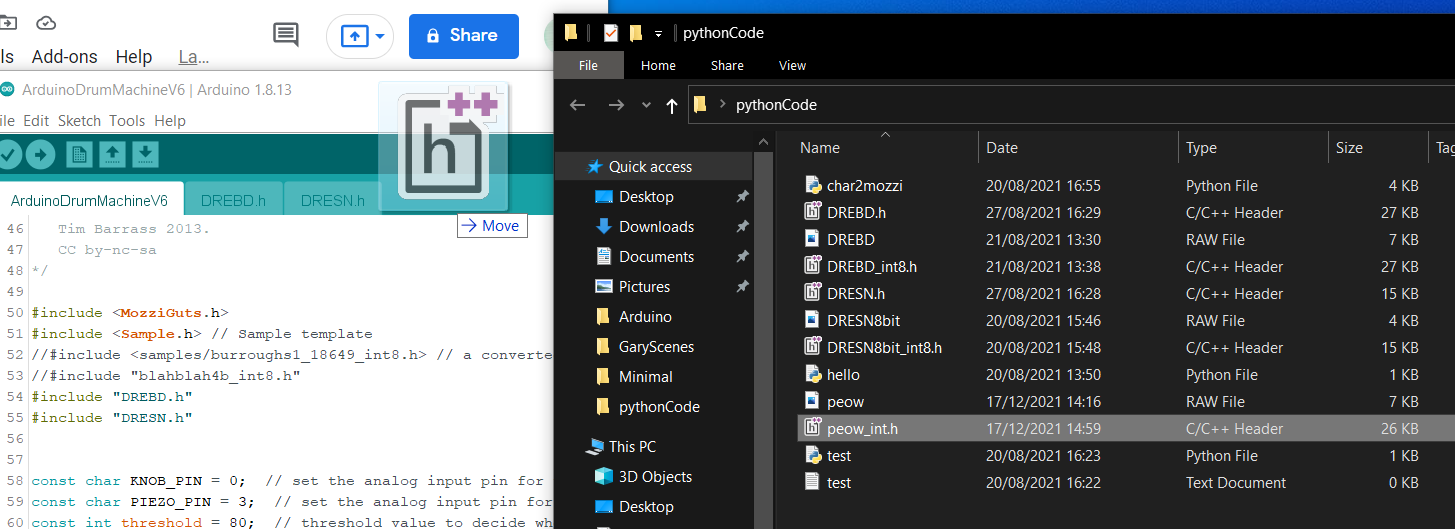The image size is (1455, 529).
Task: Open the Present dropdown arrow
Action: point(381,36)
